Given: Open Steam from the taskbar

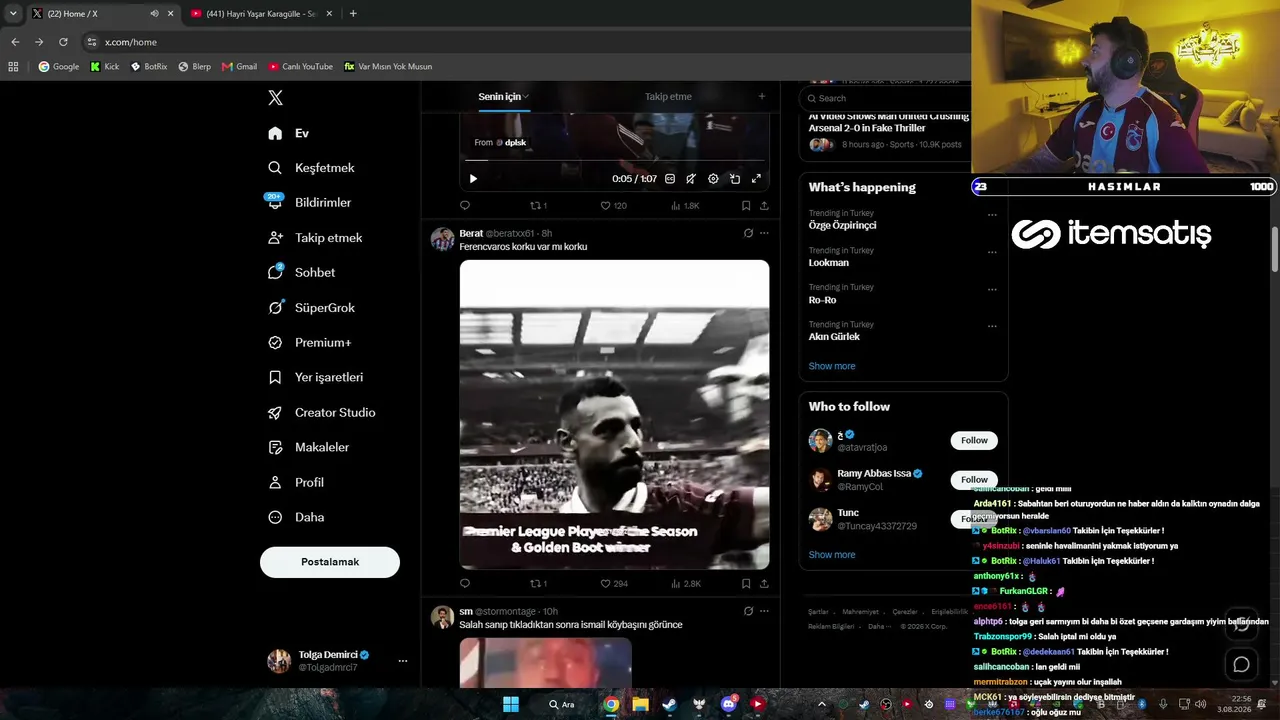Looking at the screenshot, I should pyautogui.click(x=670, y=704).
